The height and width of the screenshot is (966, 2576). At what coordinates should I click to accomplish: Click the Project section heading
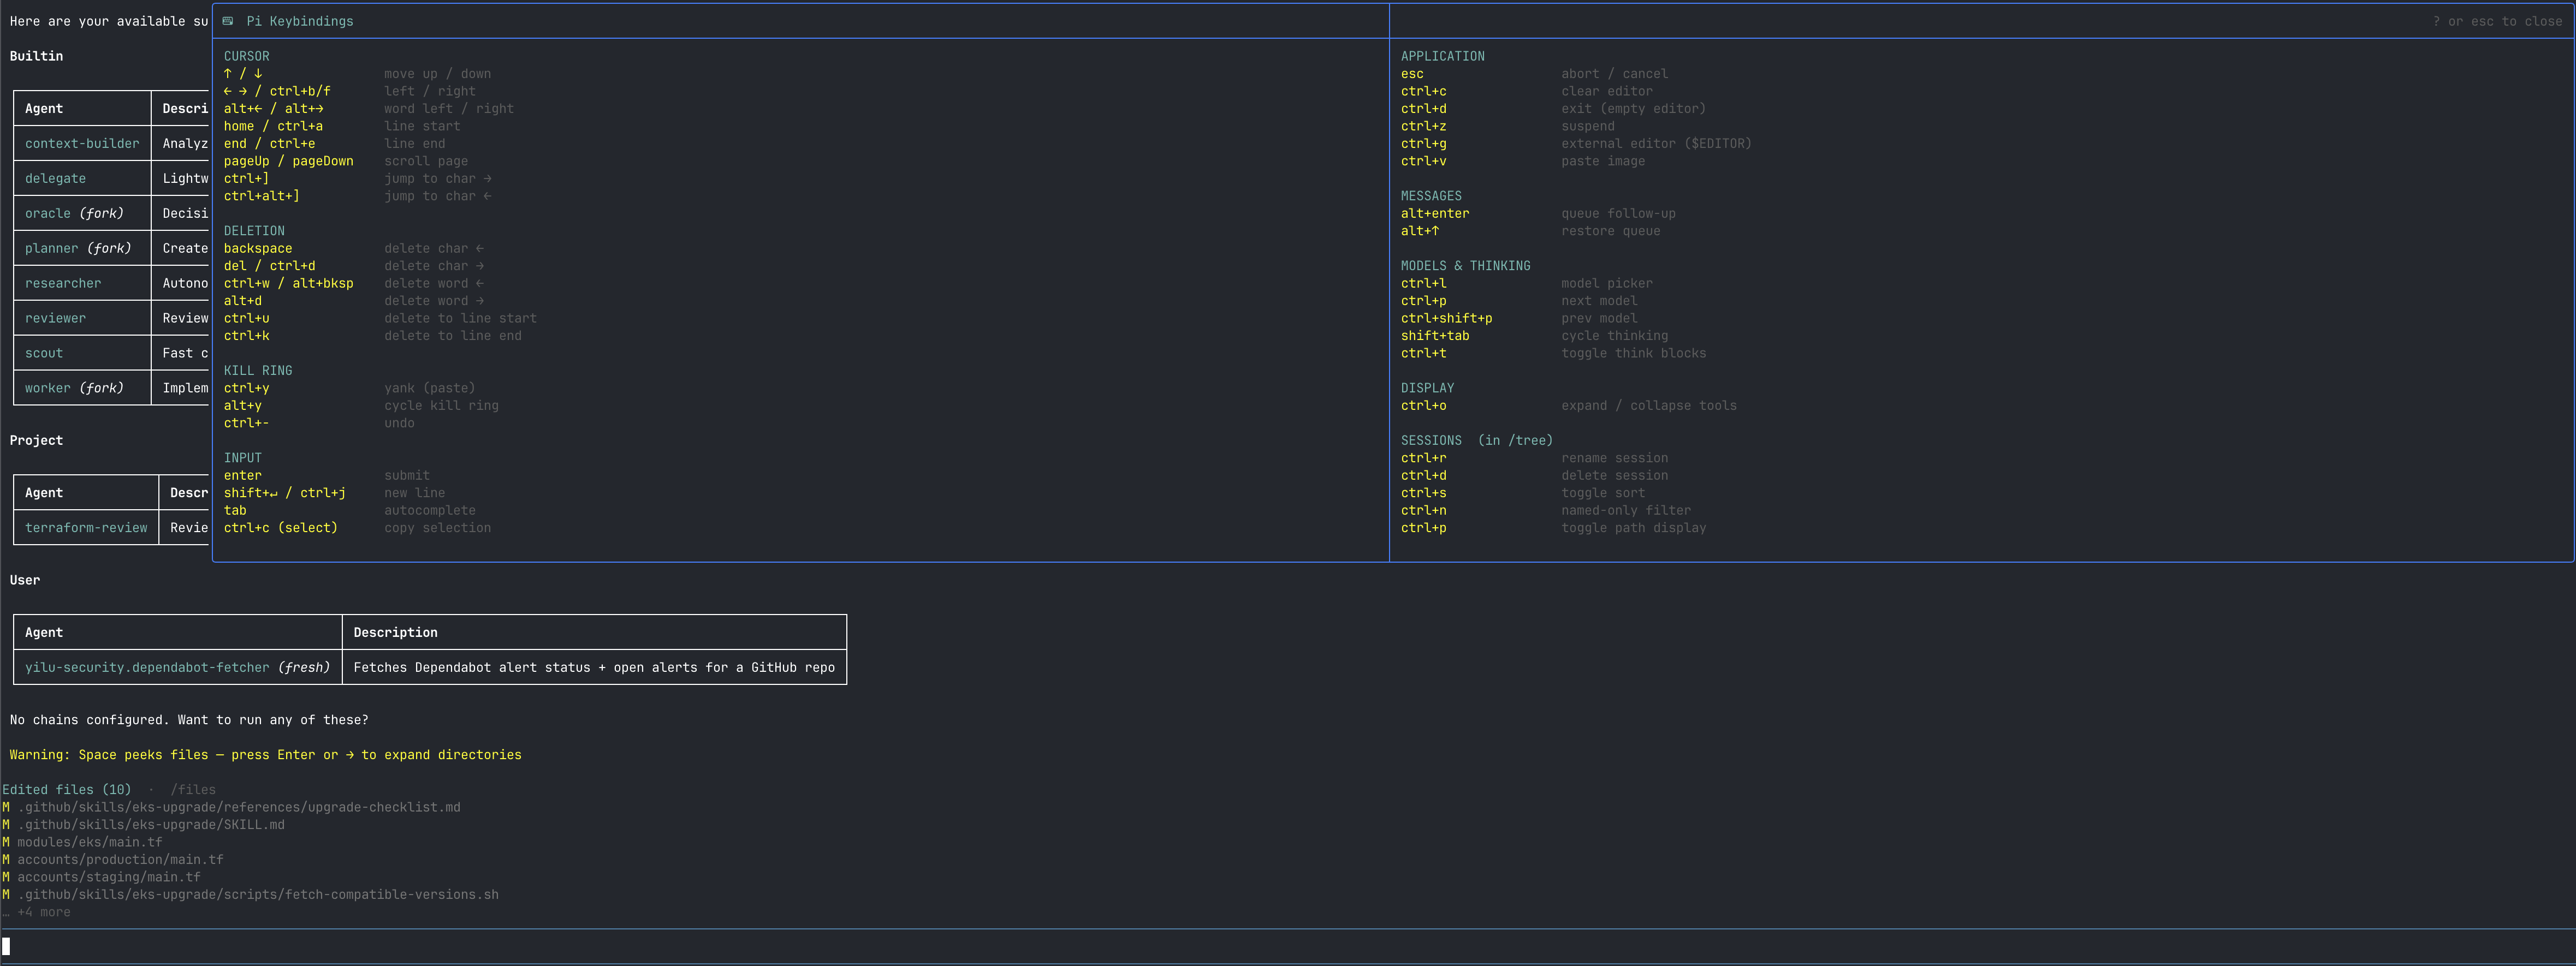tap(36, 440)
